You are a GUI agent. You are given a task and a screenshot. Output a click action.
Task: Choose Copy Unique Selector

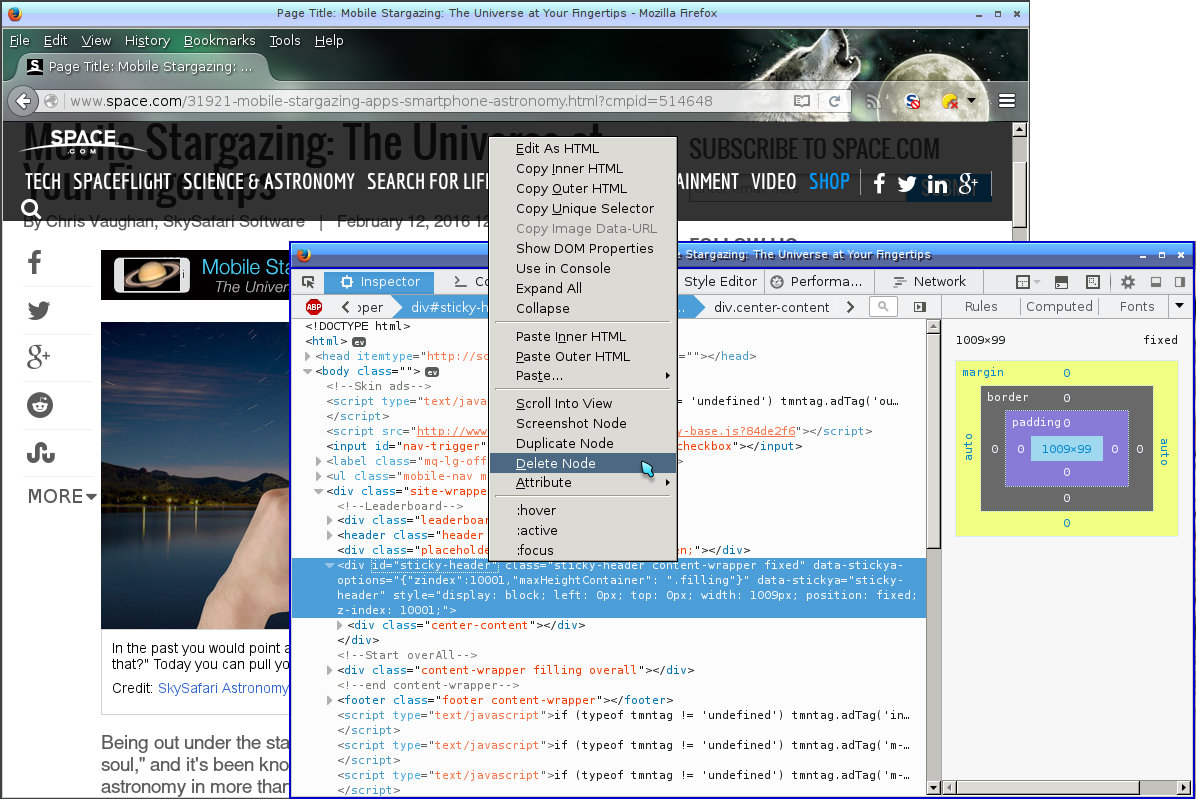click(583, 209)
